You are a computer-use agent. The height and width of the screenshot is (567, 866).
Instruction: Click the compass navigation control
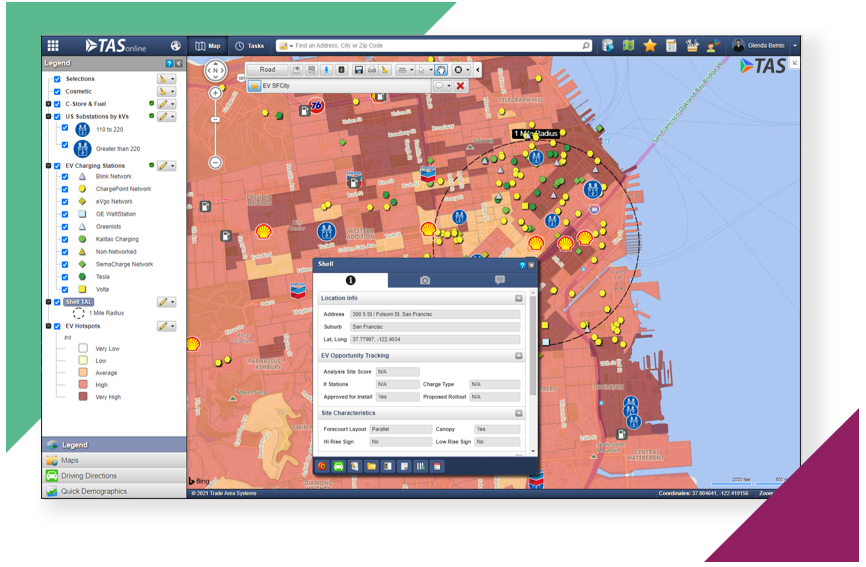(x=215, y=71)
